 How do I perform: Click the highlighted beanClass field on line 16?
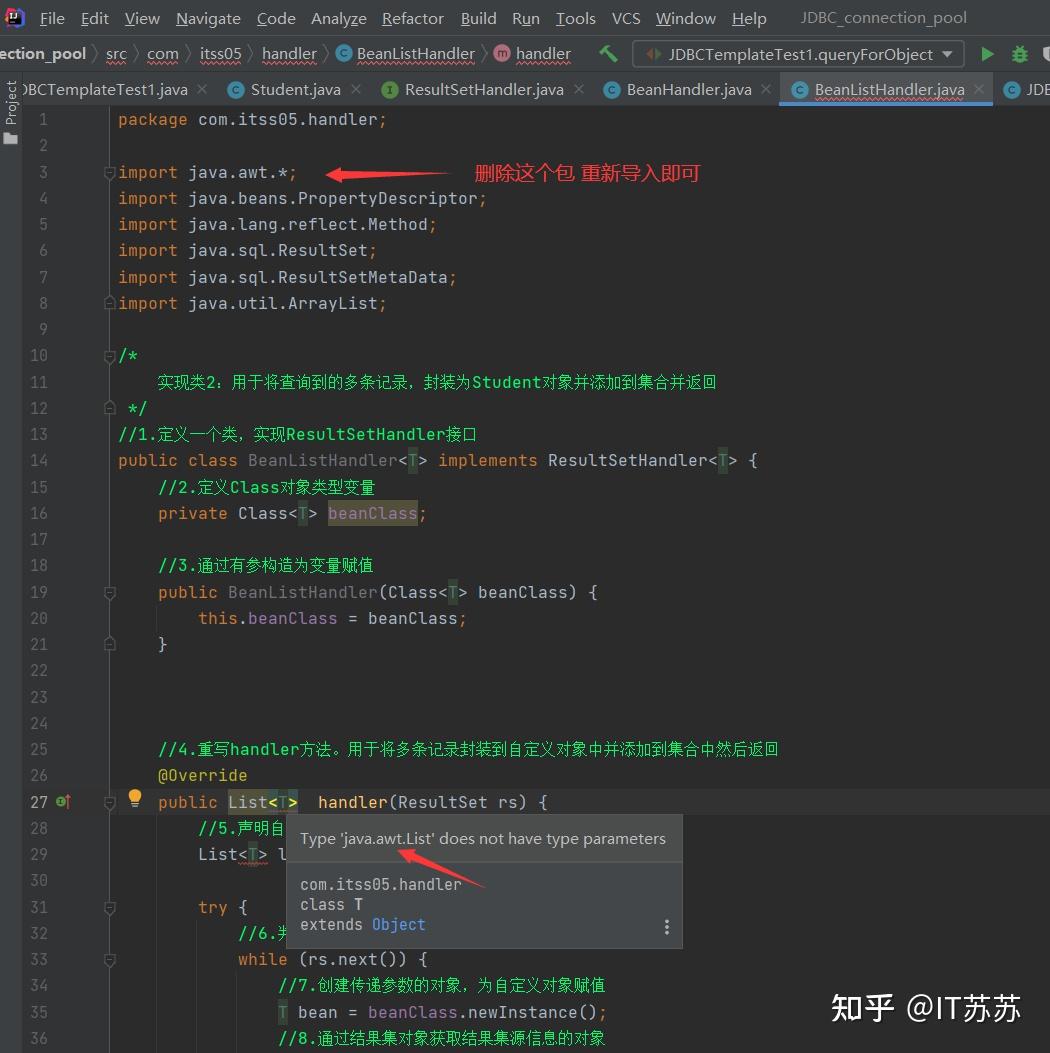(373, 513)
